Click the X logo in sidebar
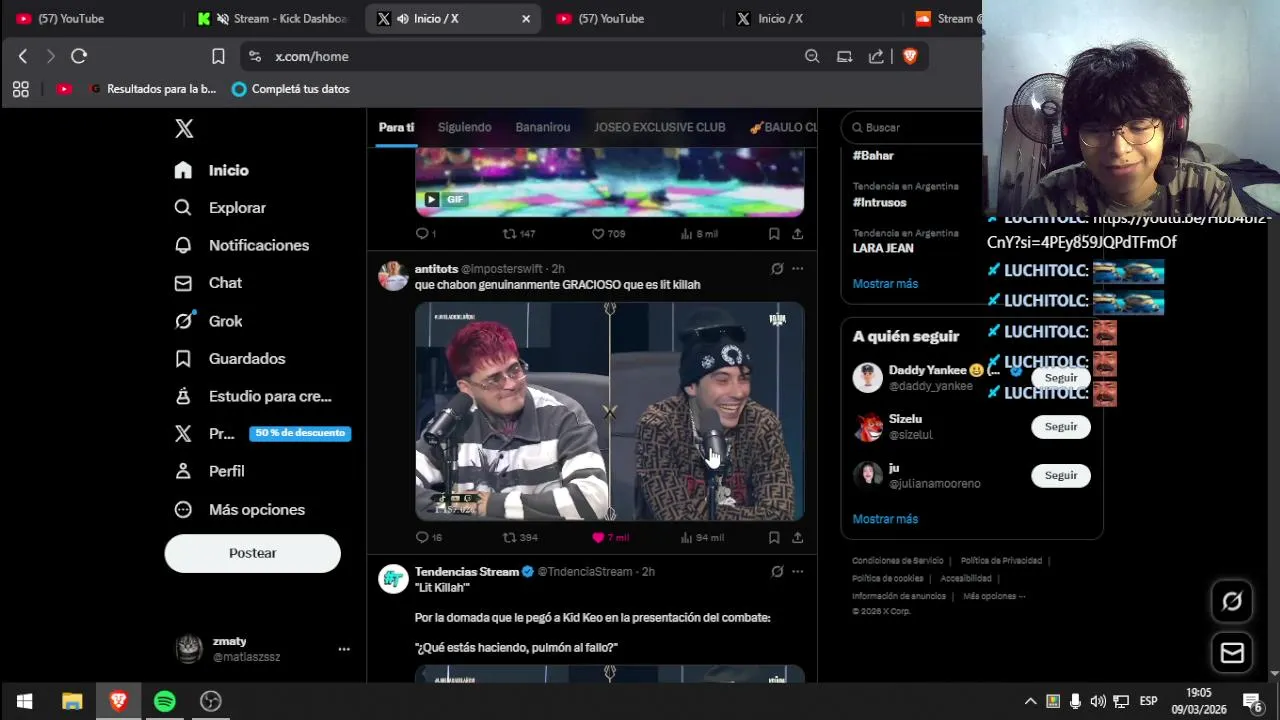The height and width of the screenshot is (720, 1280). [184, 128]
